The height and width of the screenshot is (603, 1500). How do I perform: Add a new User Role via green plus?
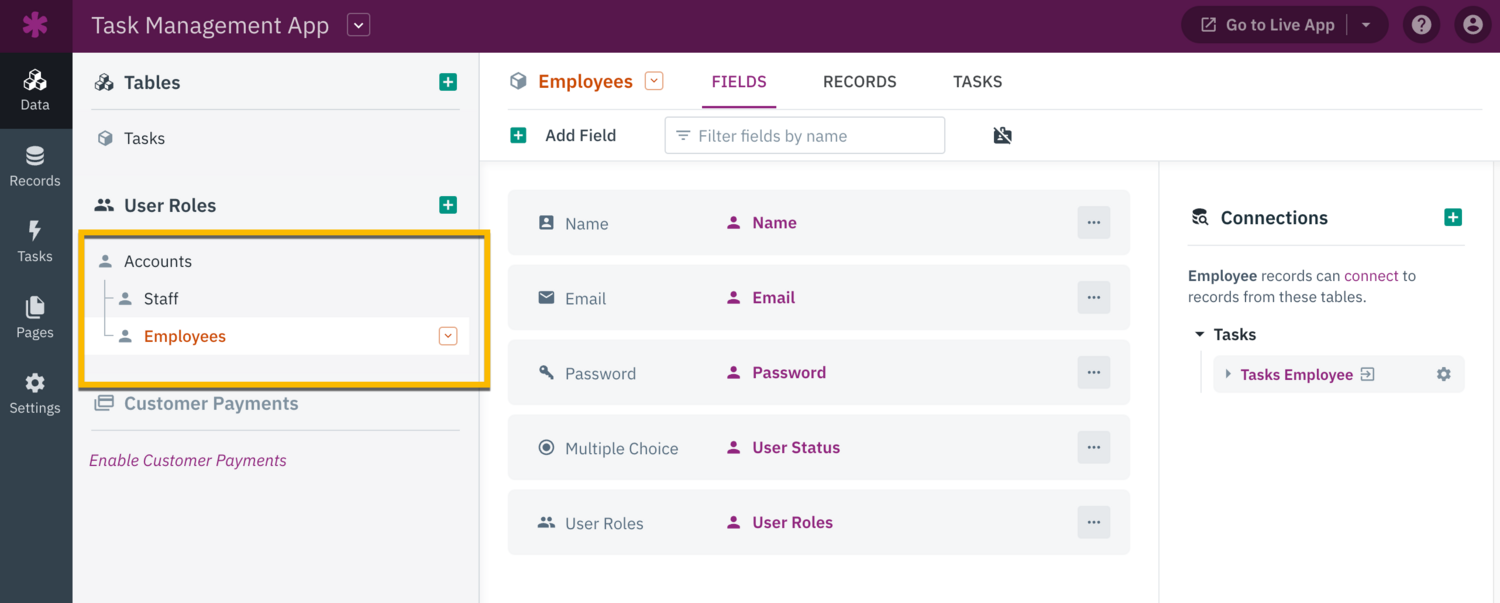[447, 204]
